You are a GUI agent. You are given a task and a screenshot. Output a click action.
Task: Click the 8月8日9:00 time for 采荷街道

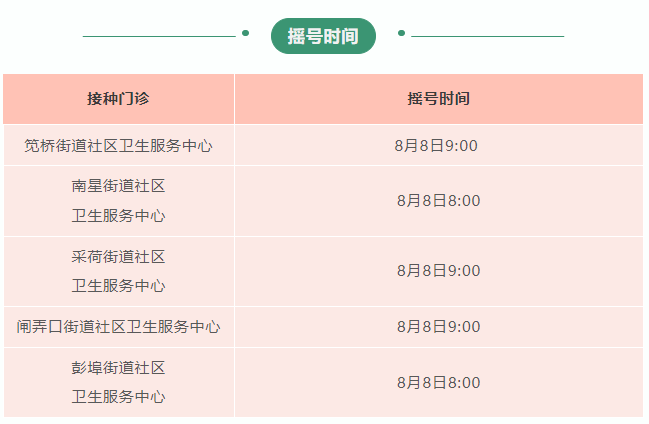coord(439,271)
